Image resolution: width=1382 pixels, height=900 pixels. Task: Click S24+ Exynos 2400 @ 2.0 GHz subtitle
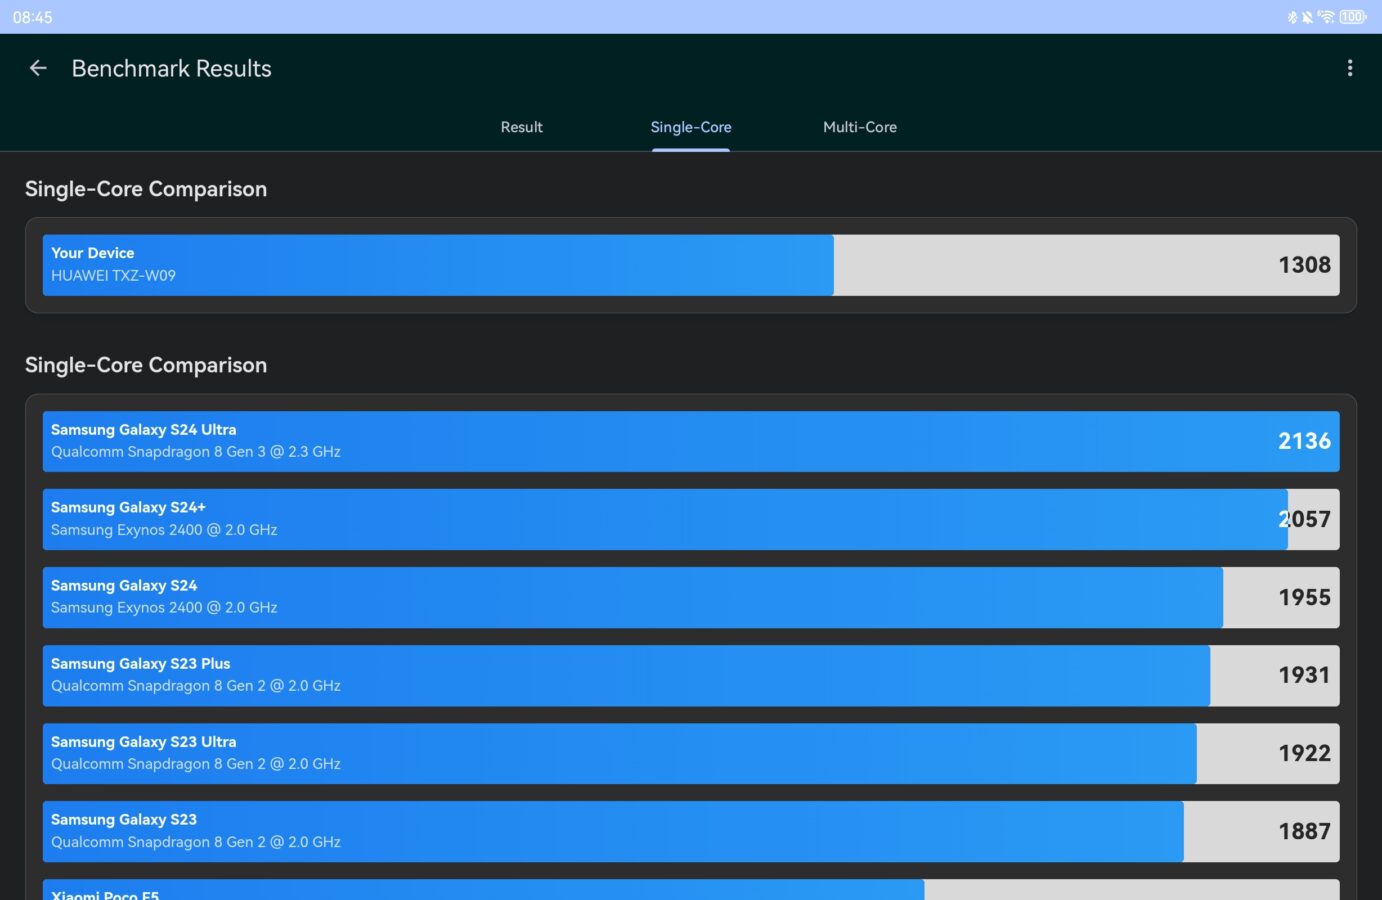[164, 530]
